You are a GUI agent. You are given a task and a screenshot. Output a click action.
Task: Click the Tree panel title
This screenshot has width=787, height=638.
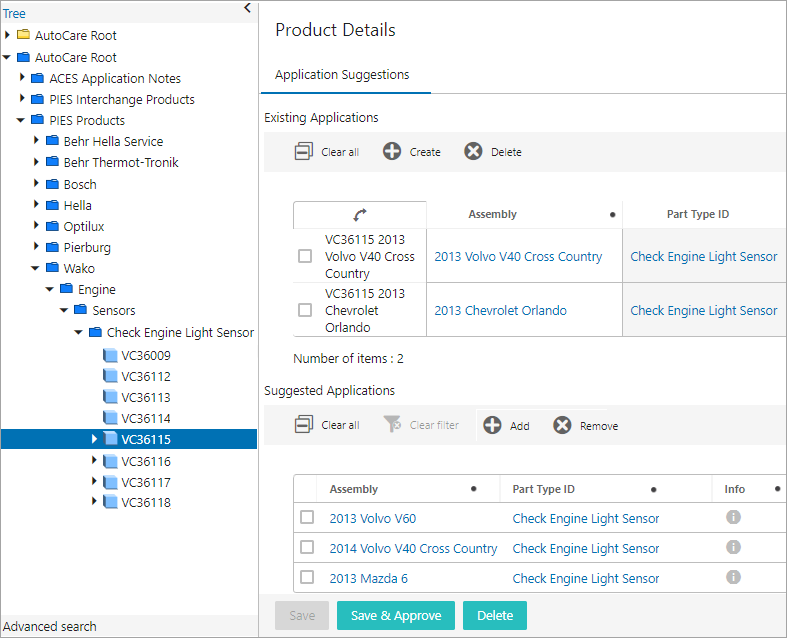(14, 14)
